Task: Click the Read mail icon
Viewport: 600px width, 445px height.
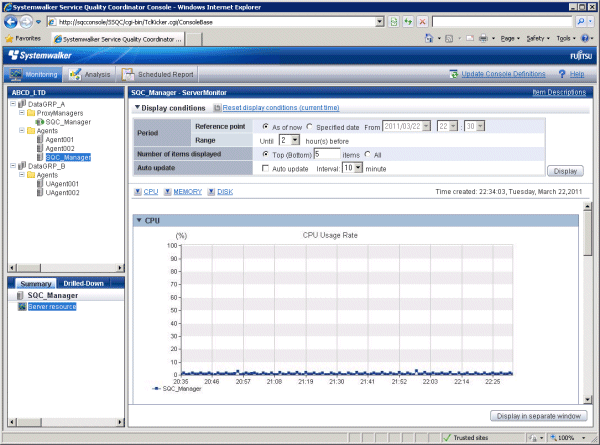Action: point(470,38)
